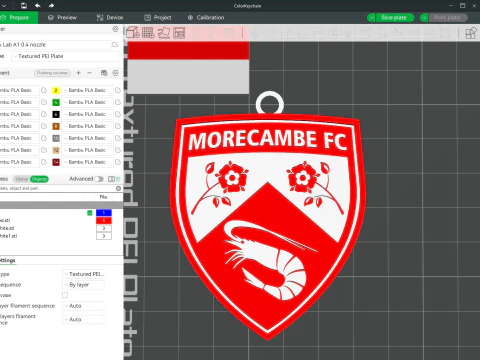Change the red filament 5 cell in object list

(104, 220)
